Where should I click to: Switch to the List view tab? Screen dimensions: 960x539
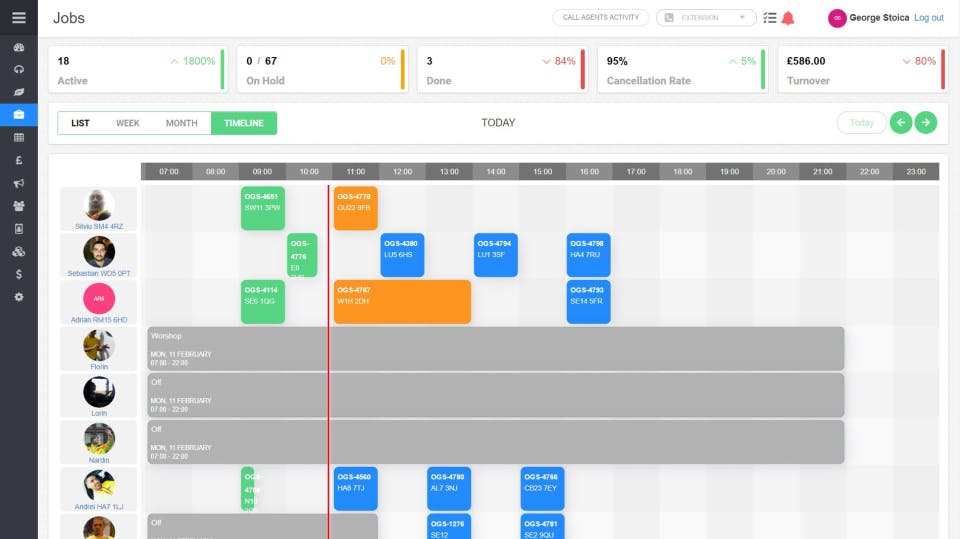80,122
